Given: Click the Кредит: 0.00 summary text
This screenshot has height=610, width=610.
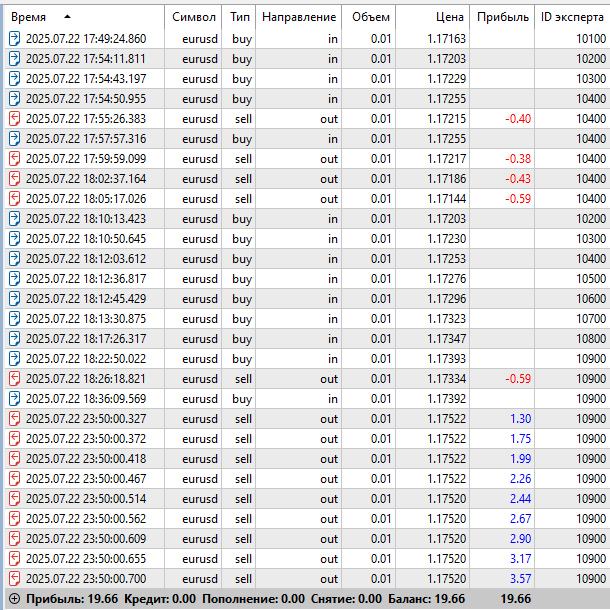Looking at the screenshot, I should [160, 599].
